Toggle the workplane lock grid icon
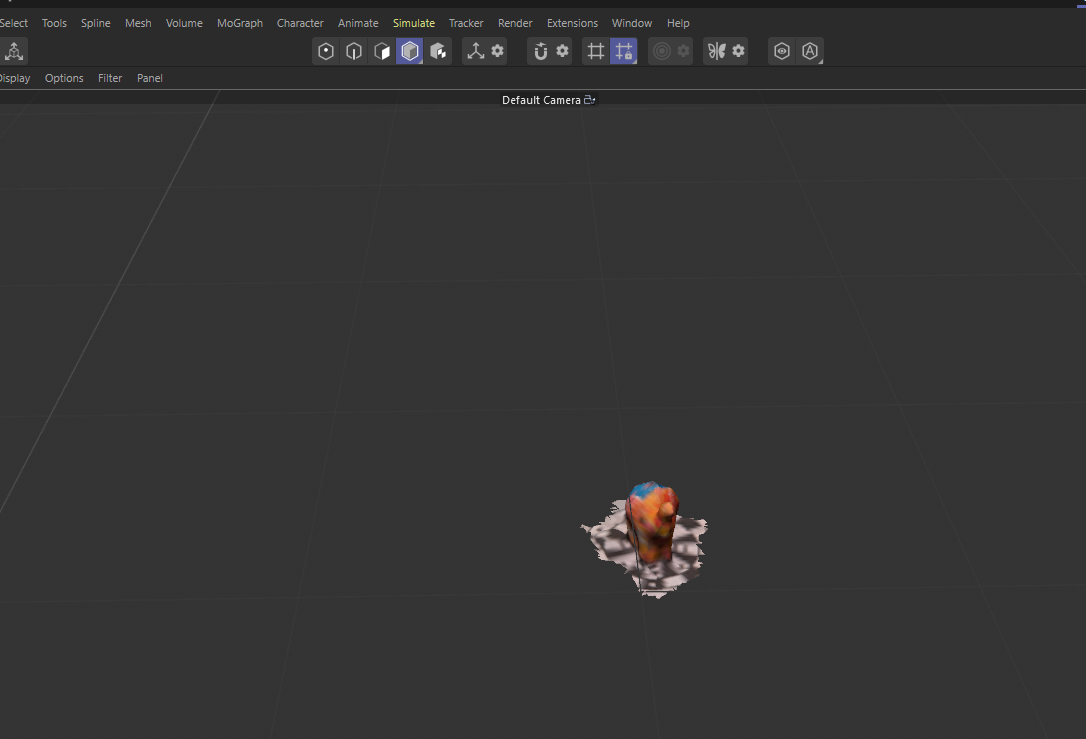 (x=624, y=51)
